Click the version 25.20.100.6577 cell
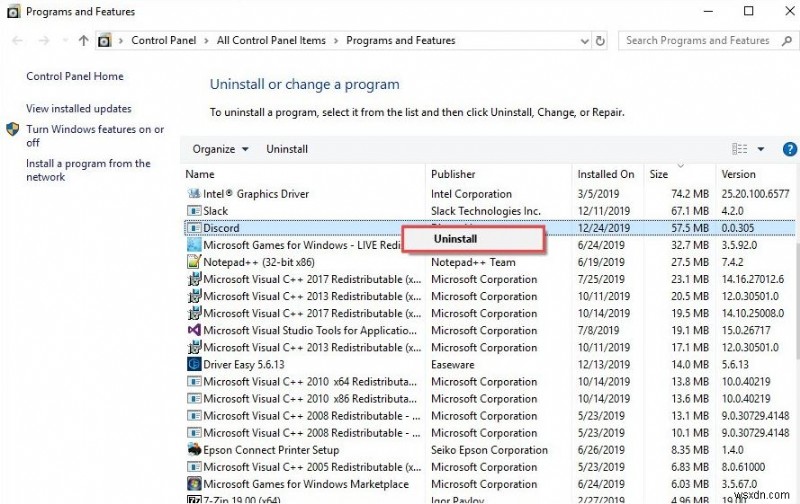This screenshot has width=800, height=504. pyautogui.click(x=755, y=194)
